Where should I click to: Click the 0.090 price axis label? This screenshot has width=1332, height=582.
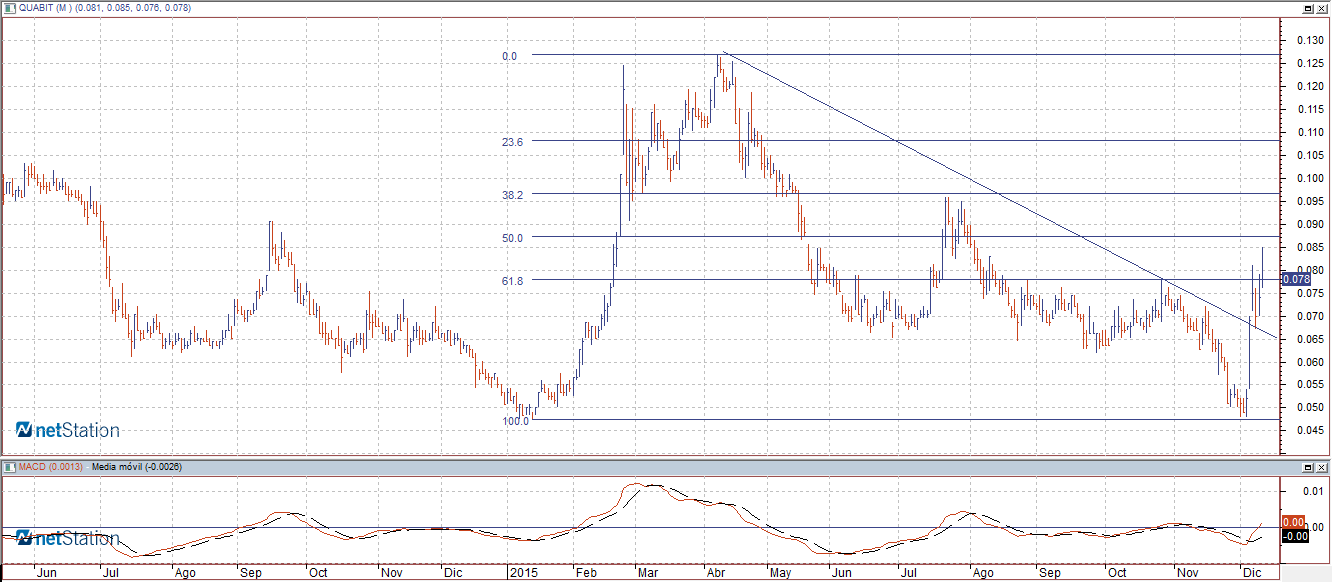(1310, 224)
